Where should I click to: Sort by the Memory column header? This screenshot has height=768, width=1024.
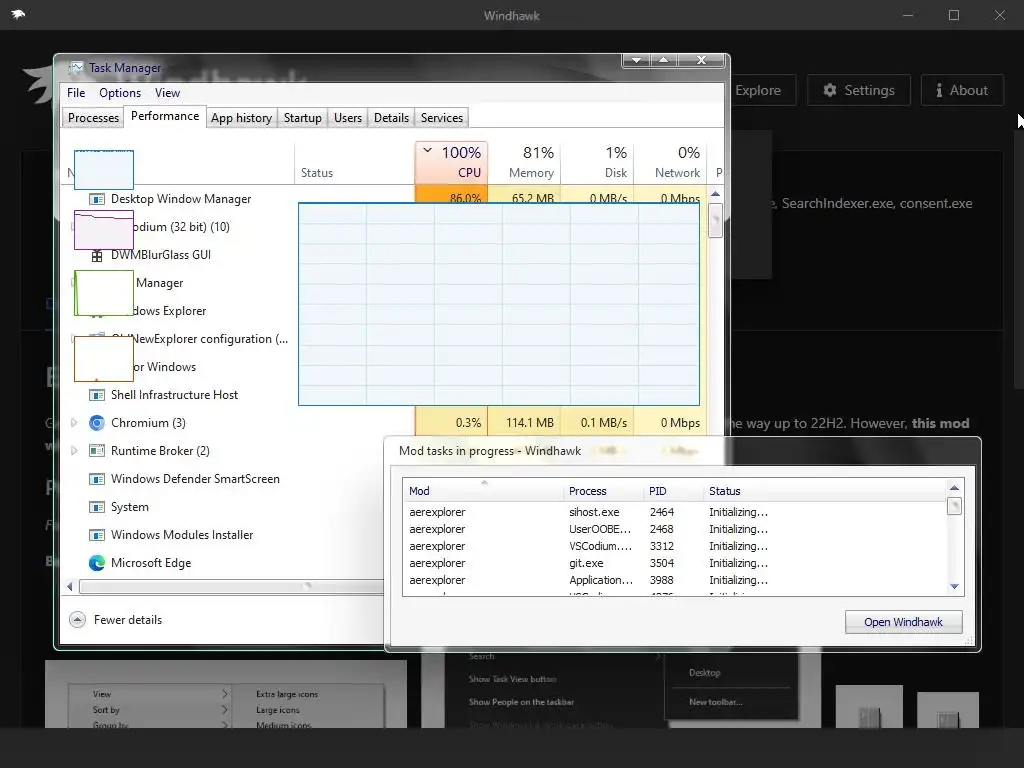(x=524, y=162)
